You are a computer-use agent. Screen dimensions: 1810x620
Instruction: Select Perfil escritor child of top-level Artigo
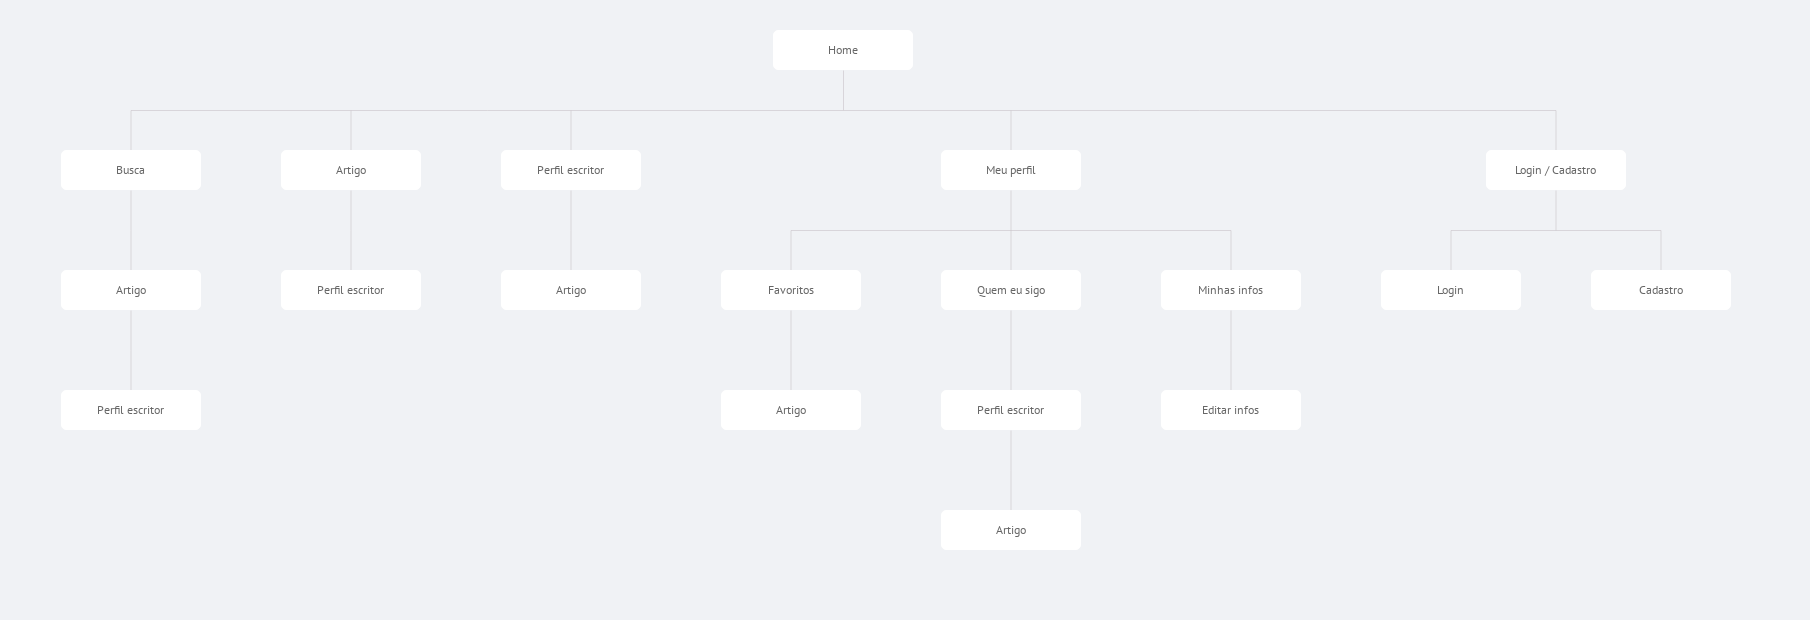pyautogui.click(x=351, y=290)
